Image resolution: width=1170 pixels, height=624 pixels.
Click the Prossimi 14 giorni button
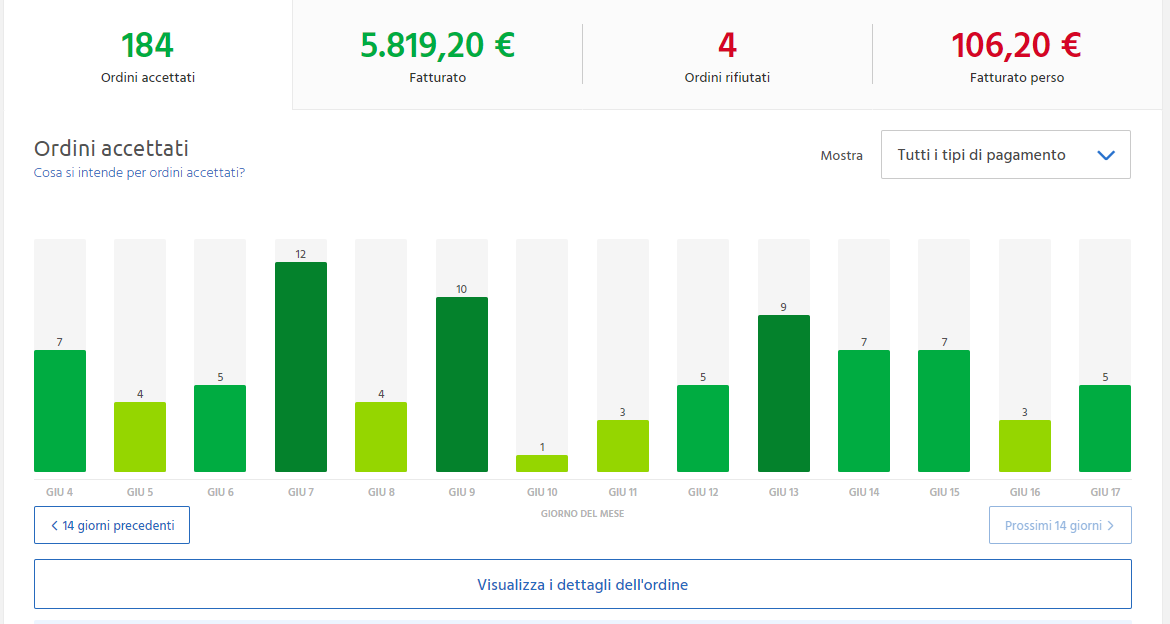coord(1059,525)
